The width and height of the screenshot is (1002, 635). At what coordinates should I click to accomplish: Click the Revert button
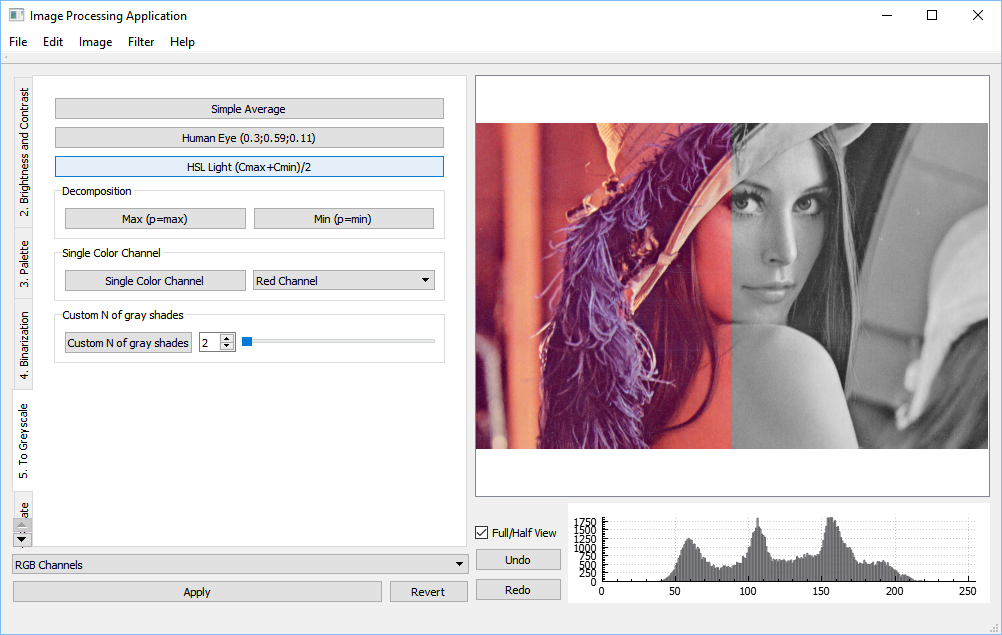point(428,592)
